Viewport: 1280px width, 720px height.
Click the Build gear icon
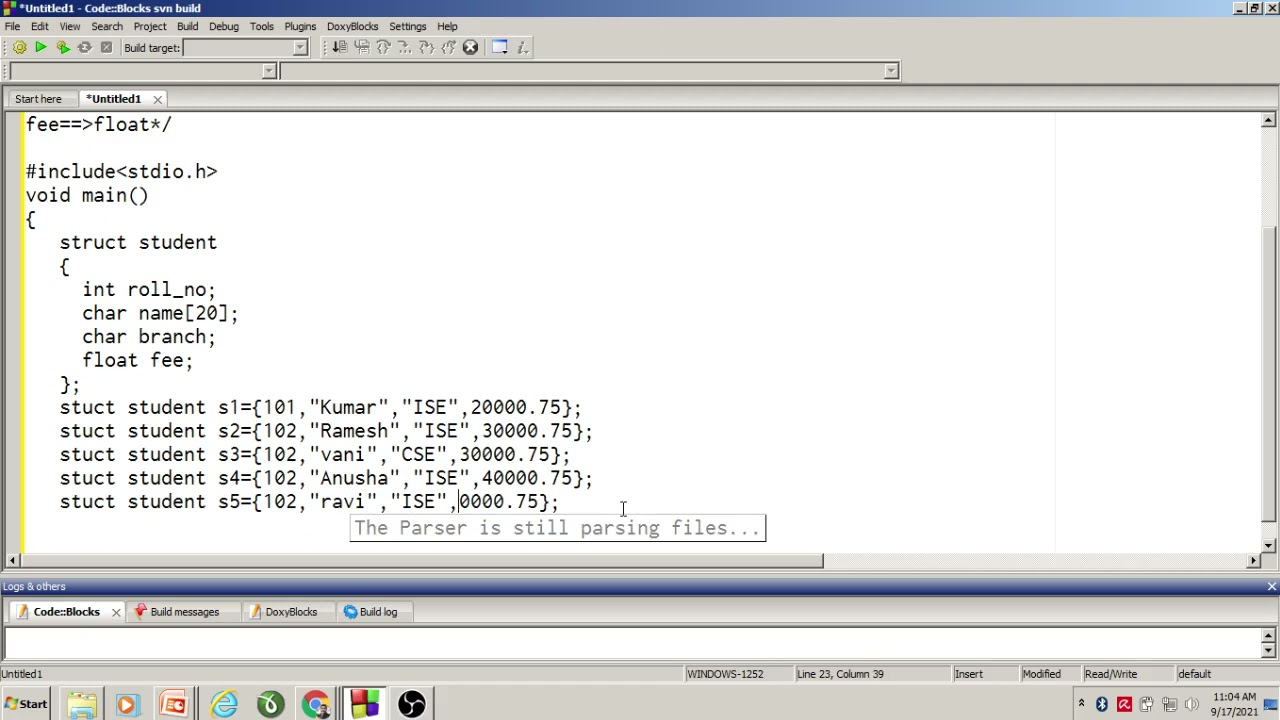coord(19,47)
